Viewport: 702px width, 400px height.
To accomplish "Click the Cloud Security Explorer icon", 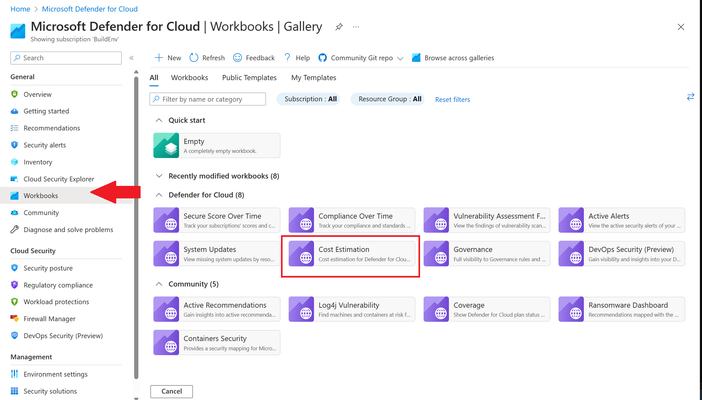I will 14,179.
